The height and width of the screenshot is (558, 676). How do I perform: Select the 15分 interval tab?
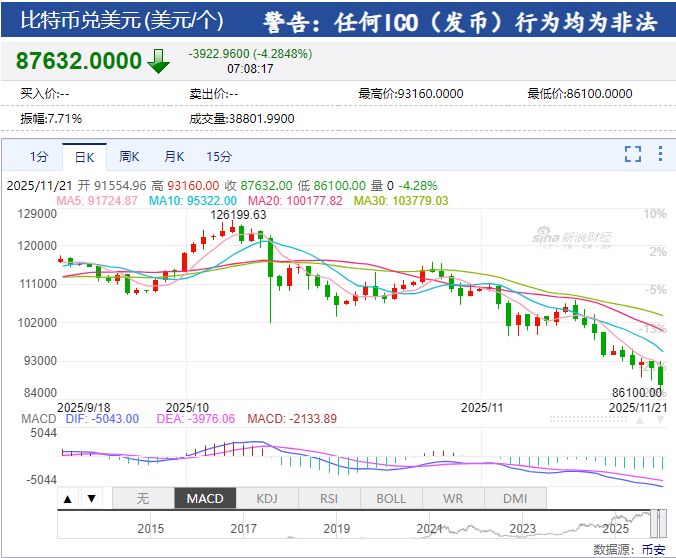[x=219, y=157]
